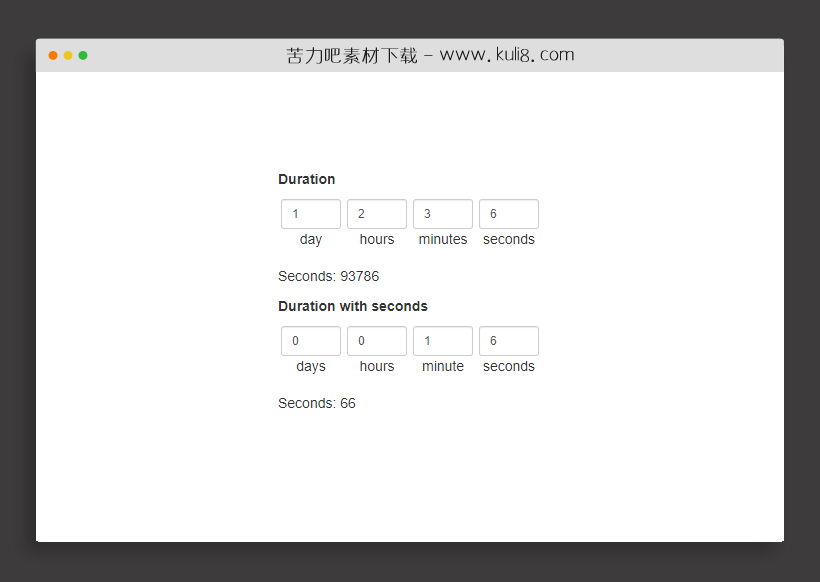Focus the hours field in the Duration row
The image size is (820, 582).
[376, 214]
